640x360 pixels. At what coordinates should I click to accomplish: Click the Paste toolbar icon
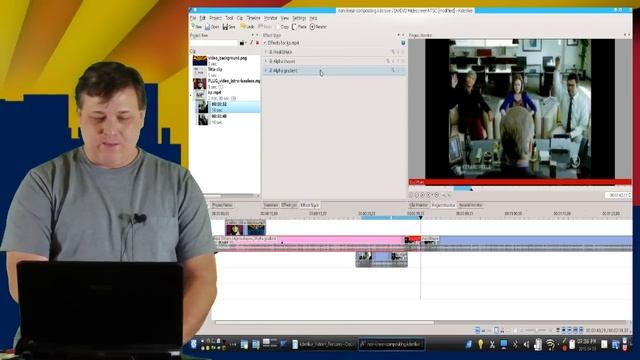[300, 27]
